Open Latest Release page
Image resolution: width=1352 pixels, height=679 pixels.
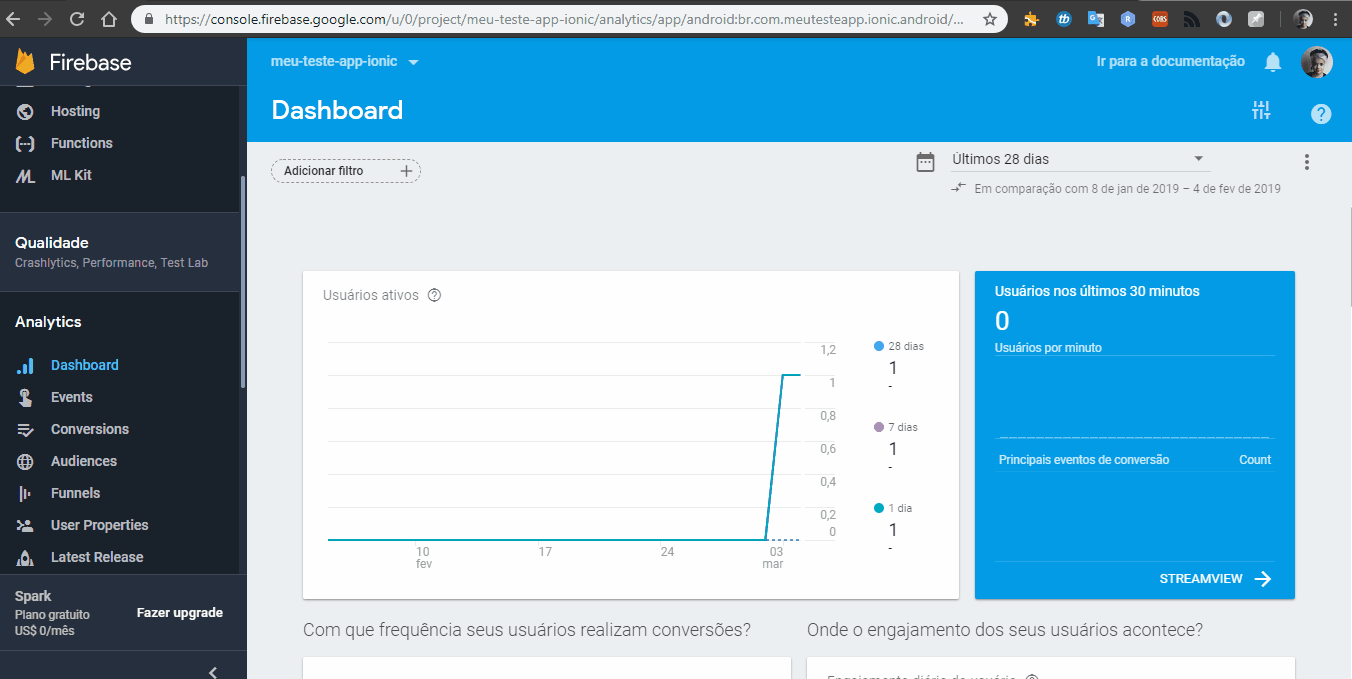pos(97,557)
